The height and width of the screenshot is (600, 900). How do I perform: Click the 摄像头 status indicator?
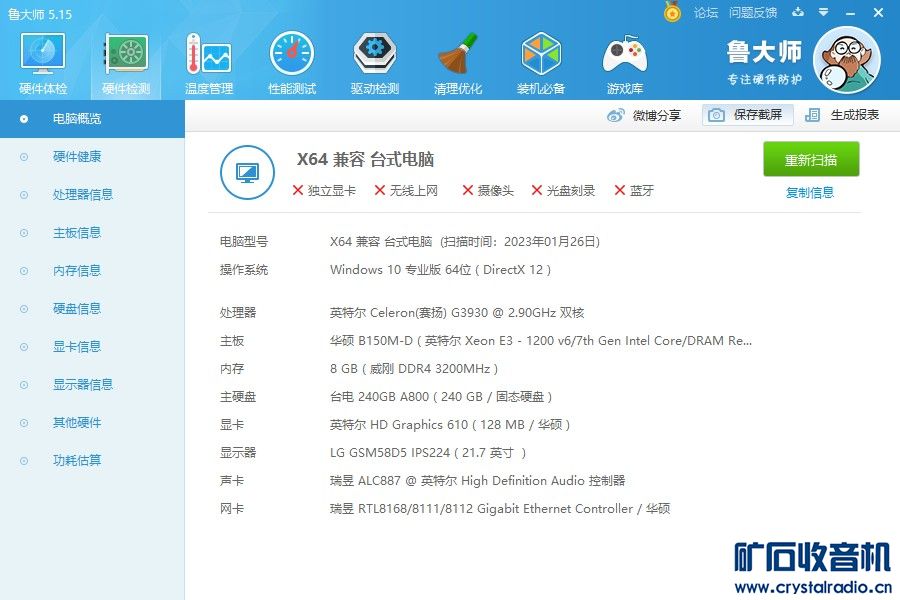488,191
